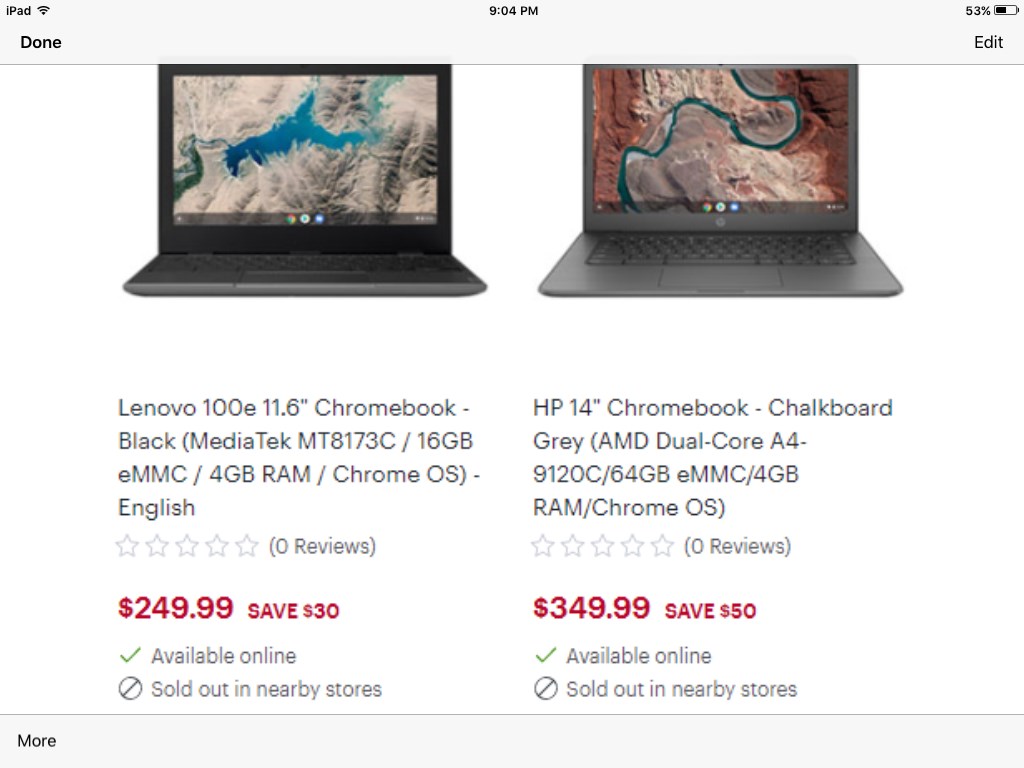This screenshot has width=1024, height=768.
Task: Click the SAVE $50 label
Action: pyautogui.click(x=710, y=610)
